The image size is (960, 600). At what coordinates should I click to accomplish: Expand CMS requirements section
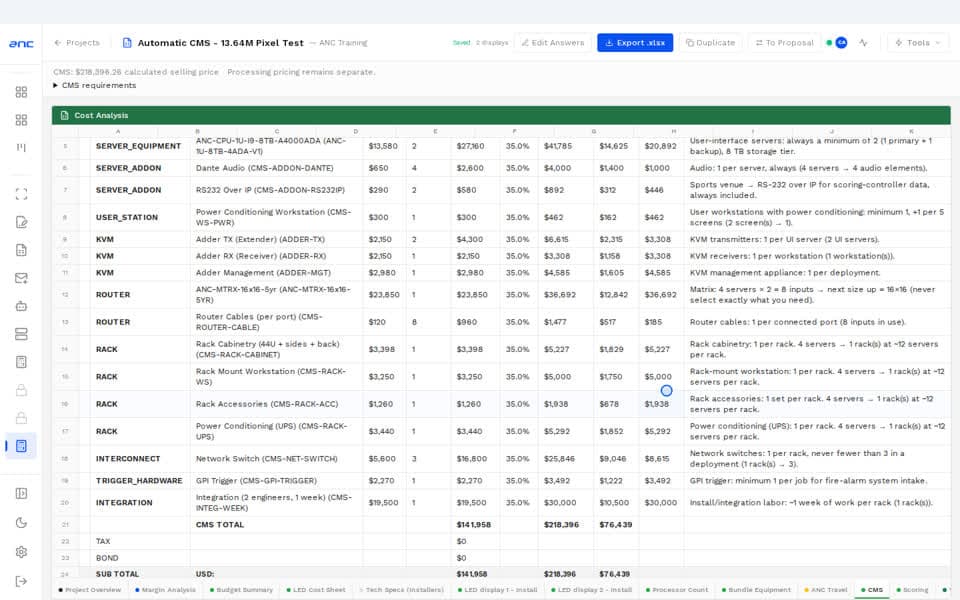click(x=94, y=85)
